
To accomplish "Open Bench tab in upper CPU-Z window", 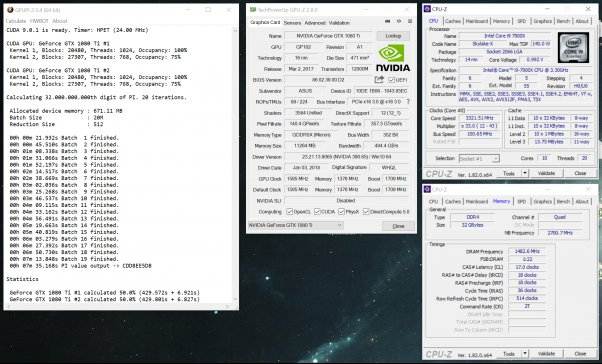I will pos(563,21).
